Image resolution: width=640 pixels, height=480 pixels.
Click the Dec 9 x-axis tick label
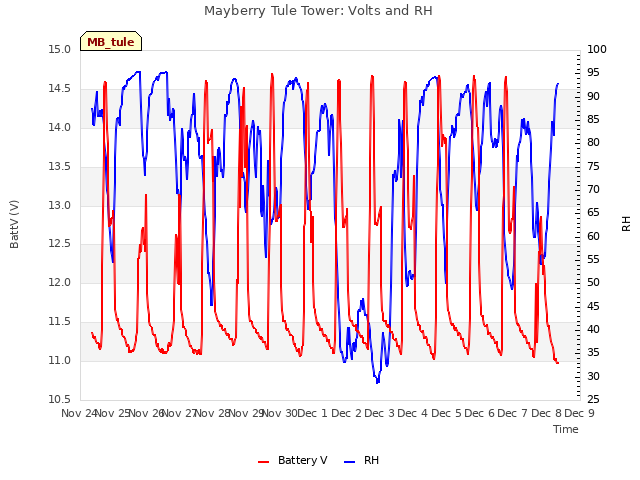point(579,413)
